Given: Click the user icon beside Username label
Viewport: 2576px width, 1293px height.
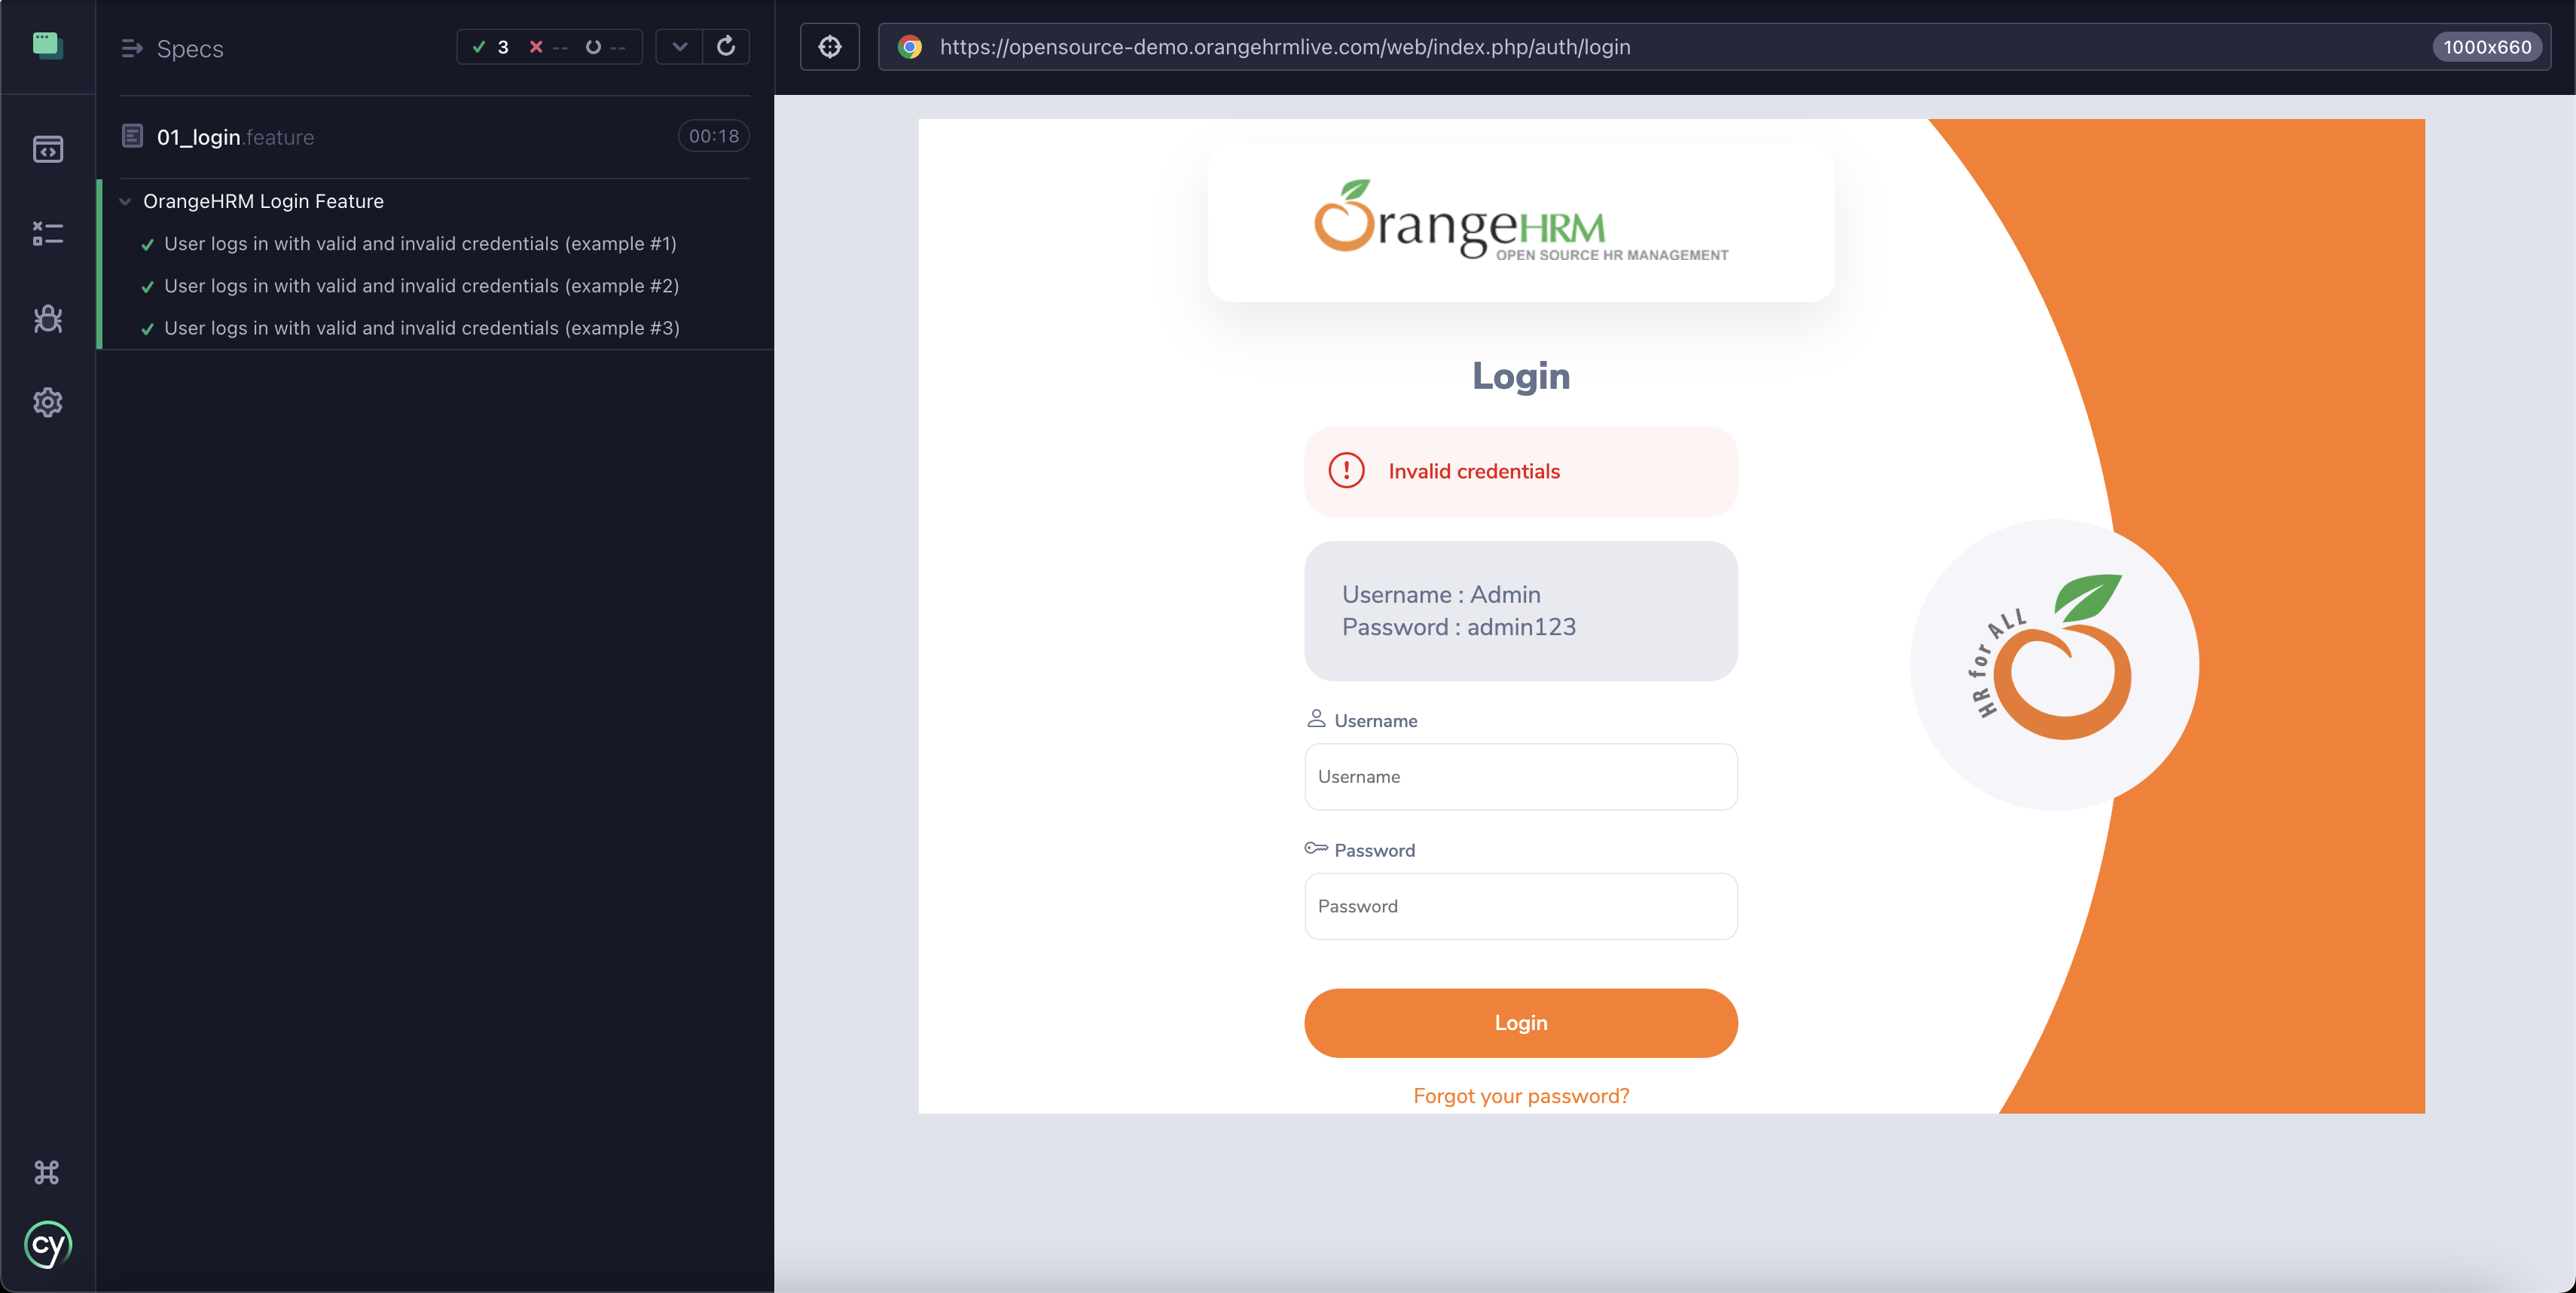Looking at the screenshot, I should point(1316,718).
